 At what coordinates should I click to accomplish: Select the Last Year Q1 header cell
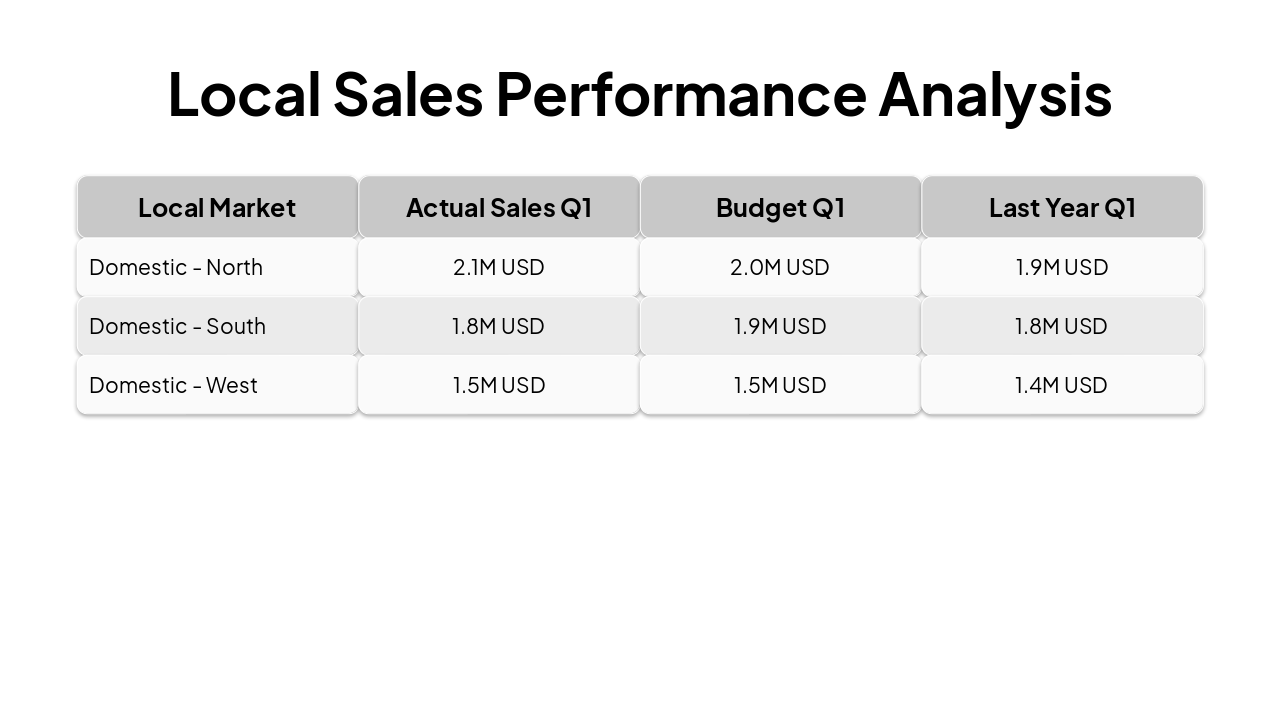(x=1062, y=207)
